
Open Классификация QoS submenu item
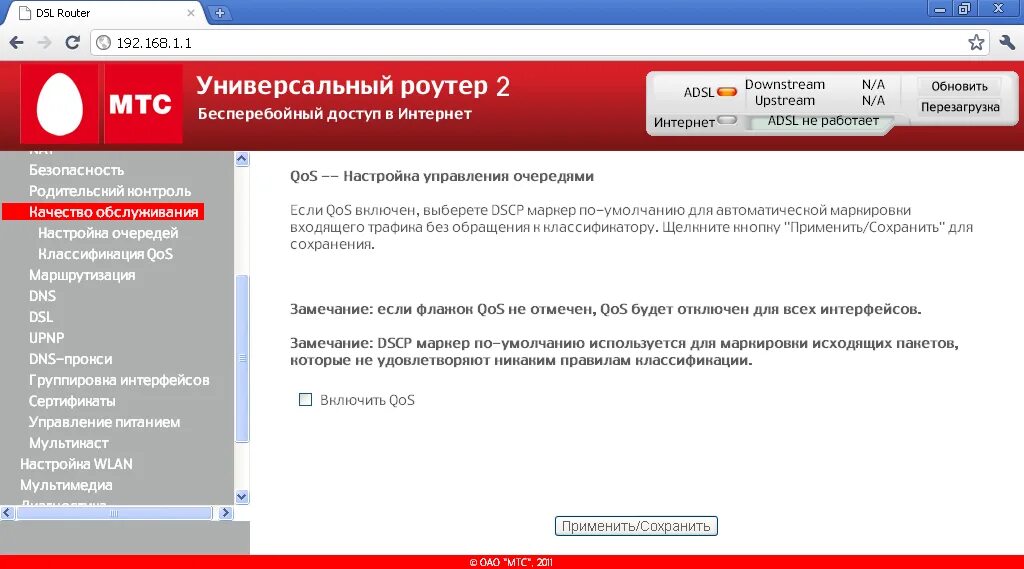point(105,253)
